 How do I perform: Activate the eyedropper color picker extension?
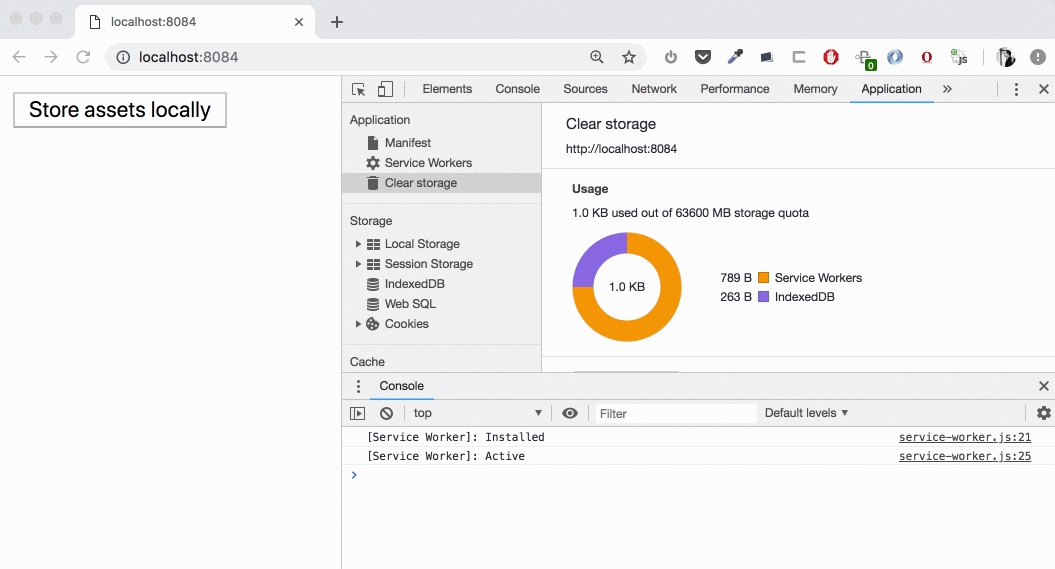(x=735, y=57)
